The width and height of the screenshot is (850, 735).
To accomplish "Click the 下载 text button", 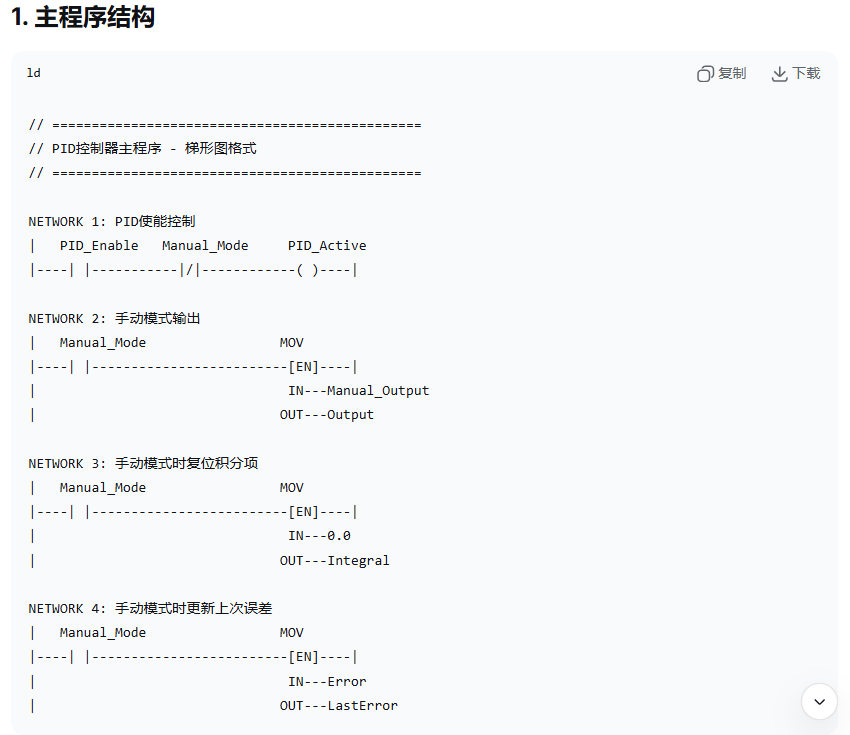I will [806, 73].
